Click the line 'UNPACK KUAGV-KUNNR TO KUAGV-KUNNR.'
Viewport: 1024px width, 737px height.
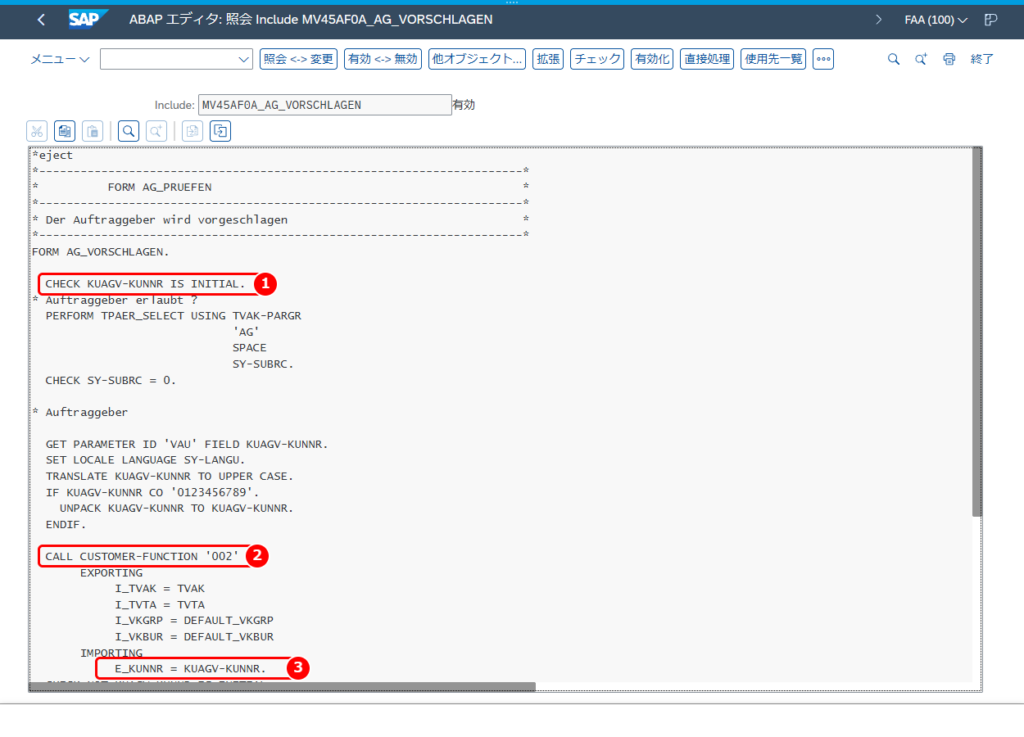(x=176, y=509)
